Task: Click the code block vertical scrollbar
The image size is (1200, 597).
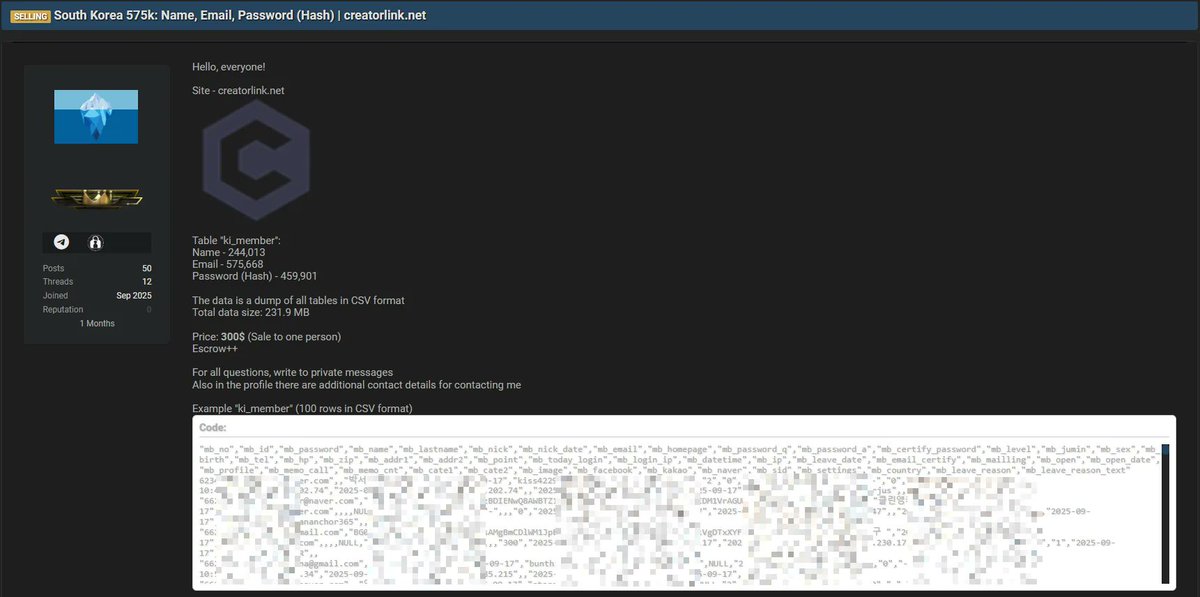Action: (1165, 514)
